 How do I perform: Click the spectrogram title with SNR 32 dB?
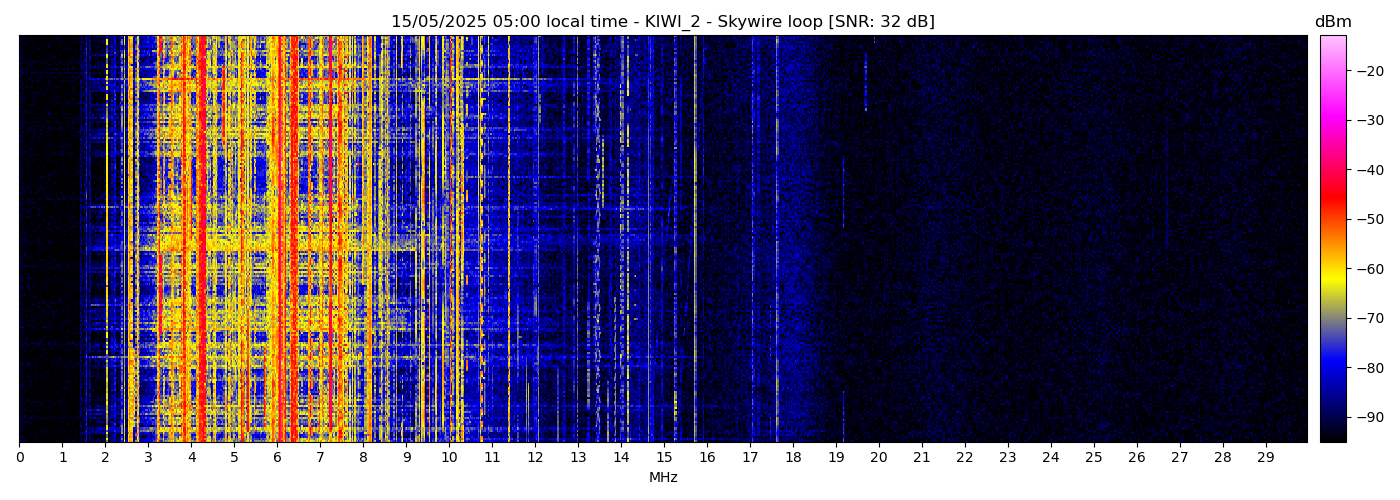pos(662,22)
